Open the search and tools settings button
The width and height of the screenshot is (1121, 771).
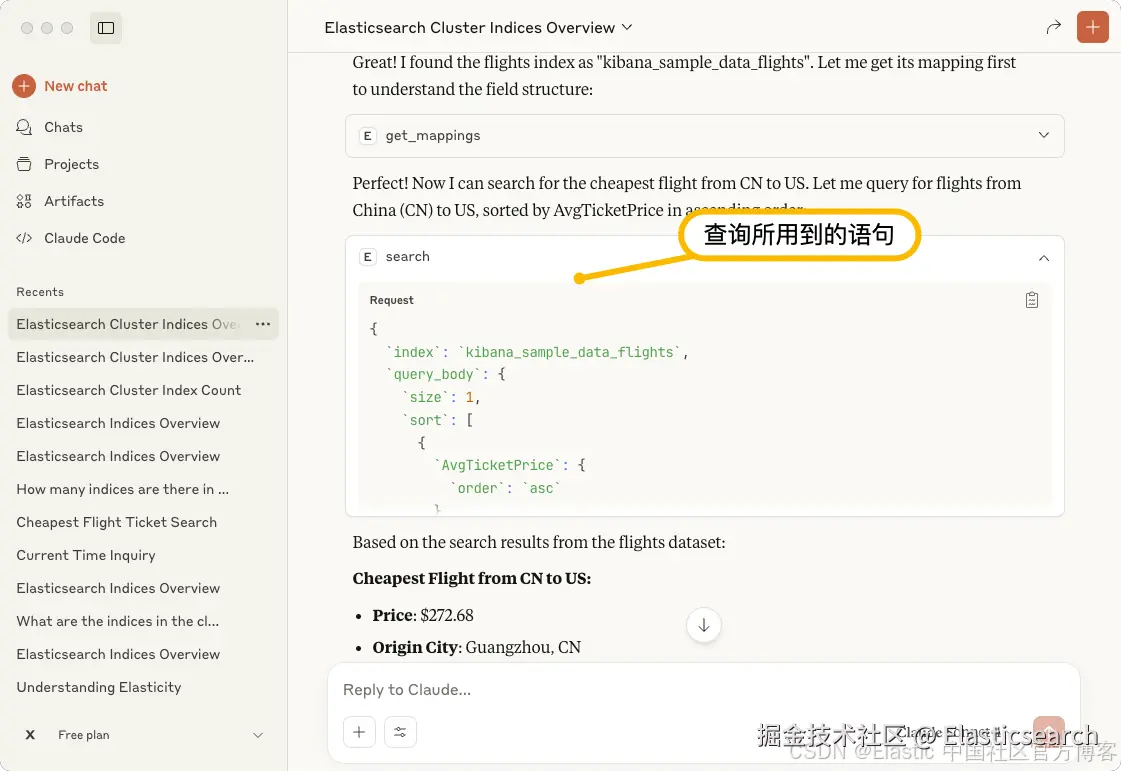(400, 732)
